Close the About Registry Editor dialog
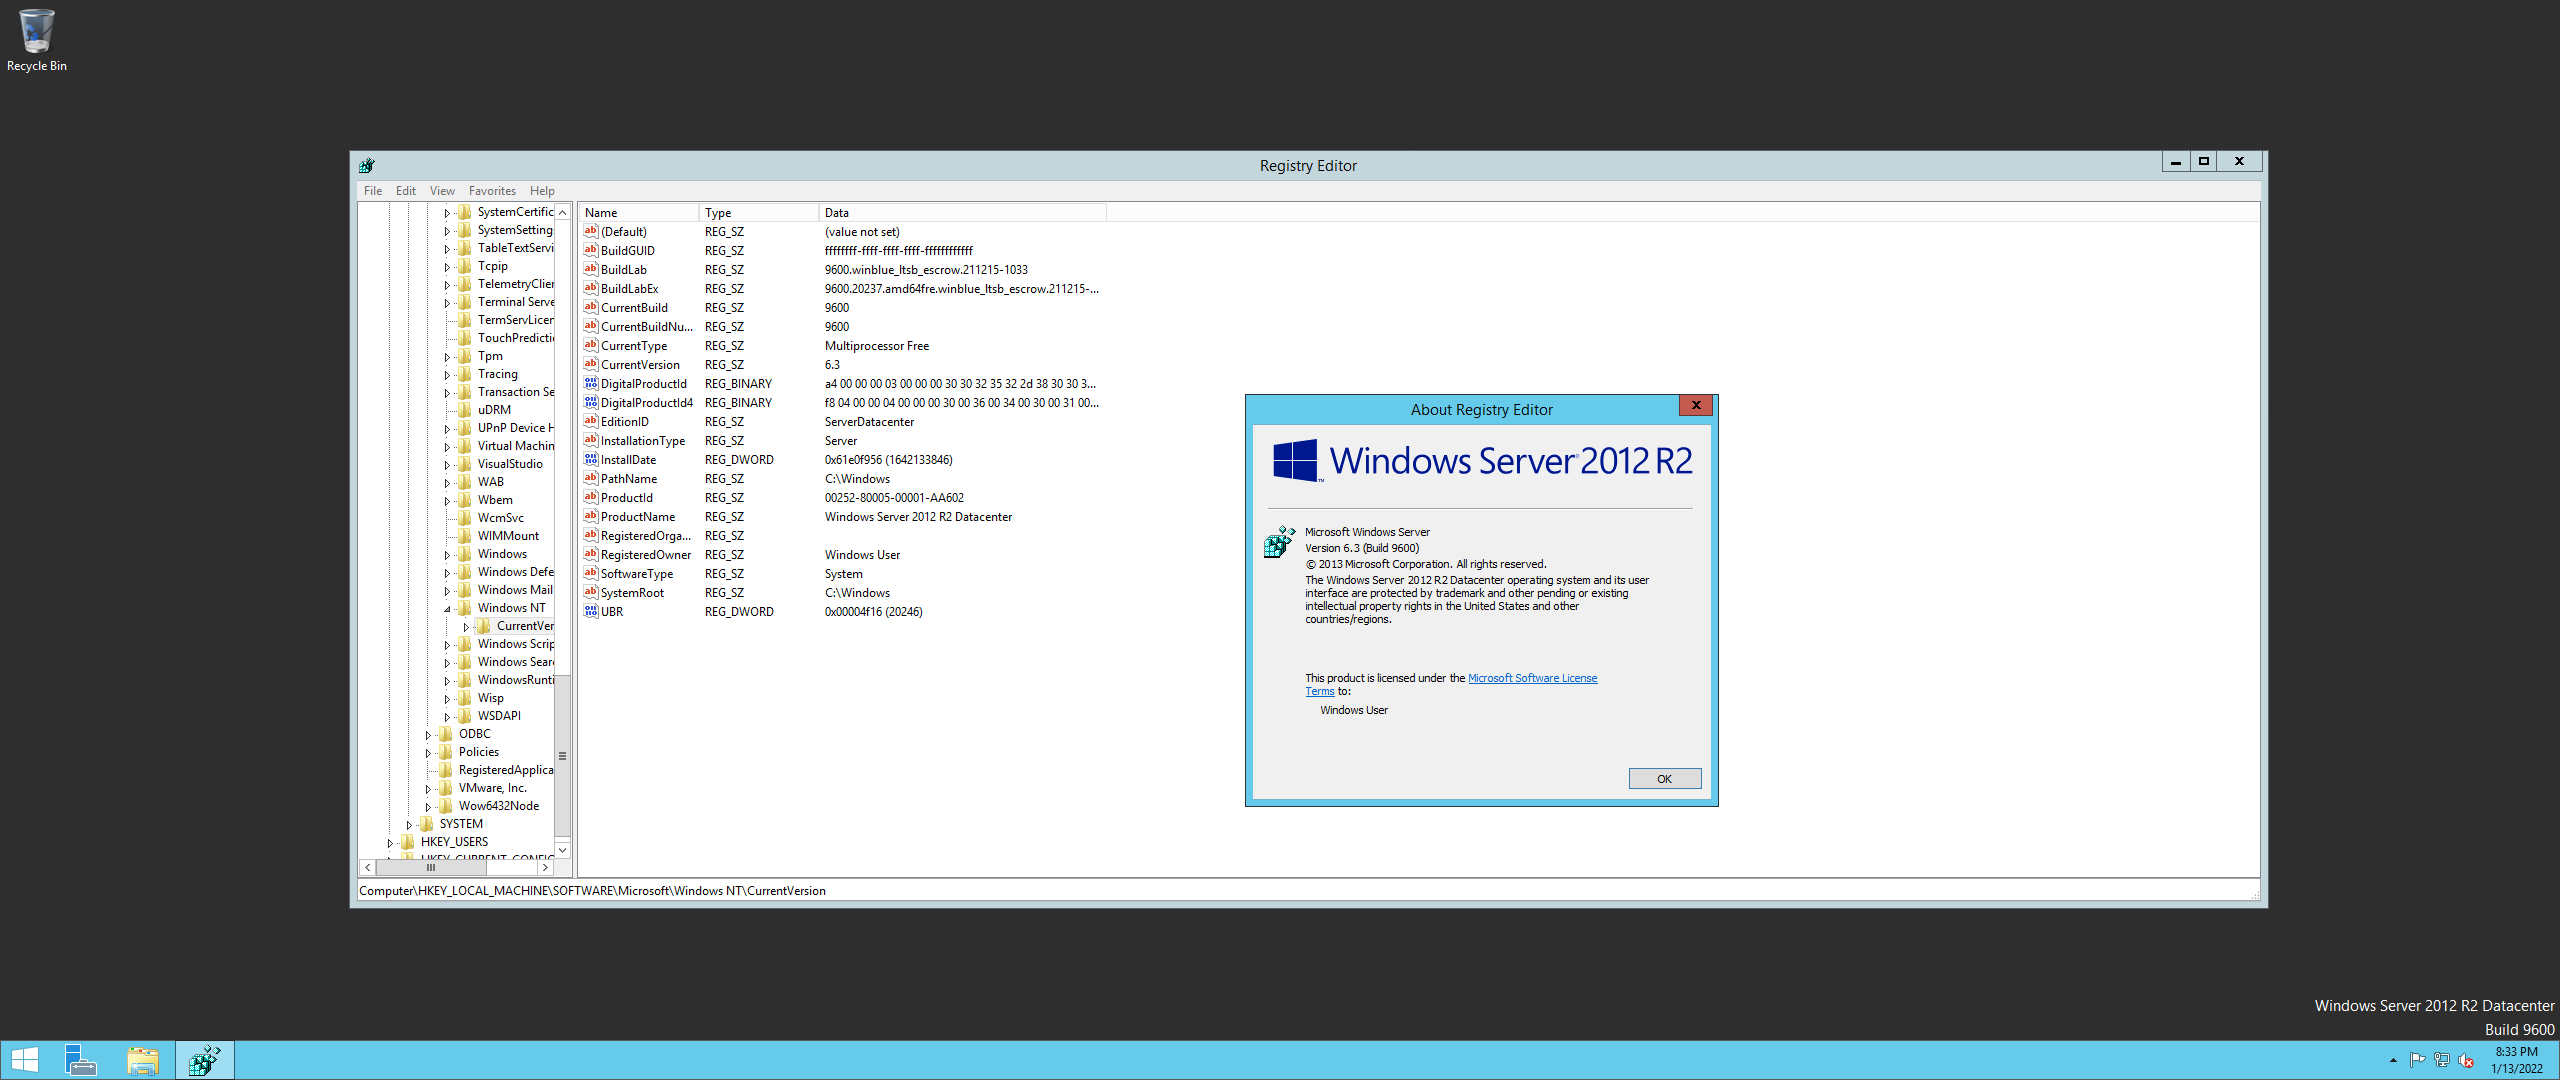 pos(1696,405)
